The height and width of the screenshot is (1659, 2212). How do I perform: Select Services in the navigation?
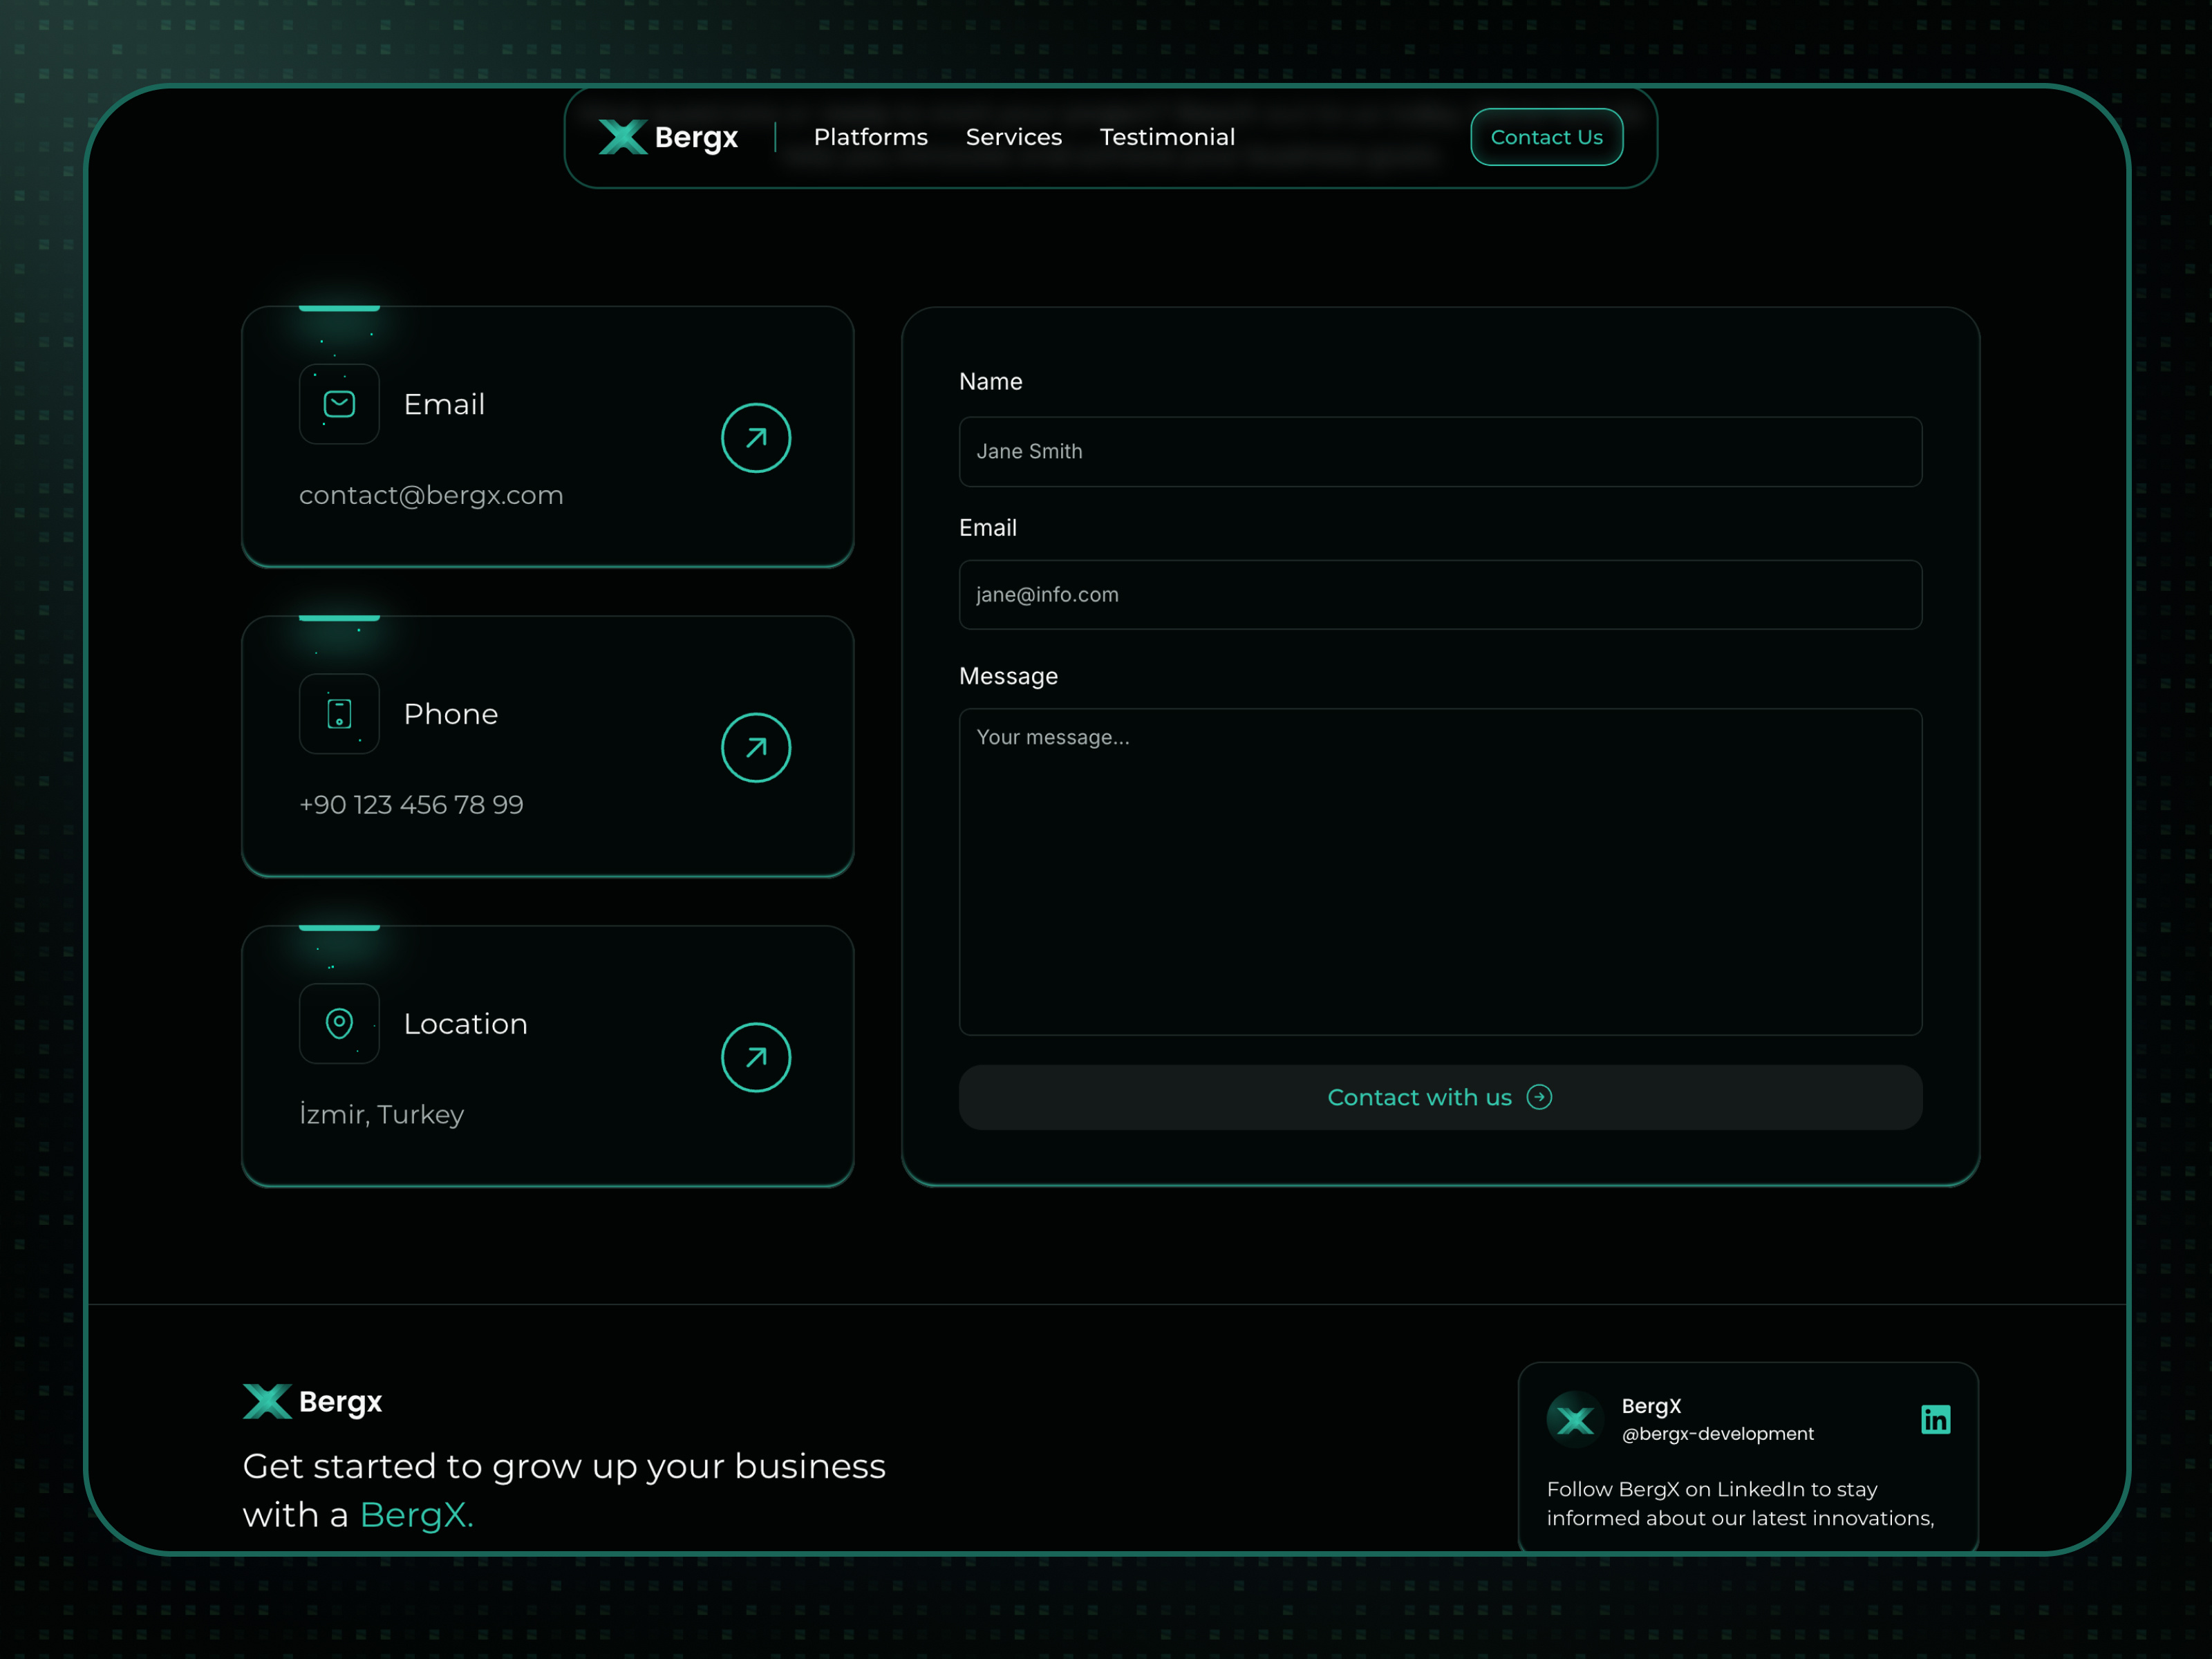(x=1013, y=137)
